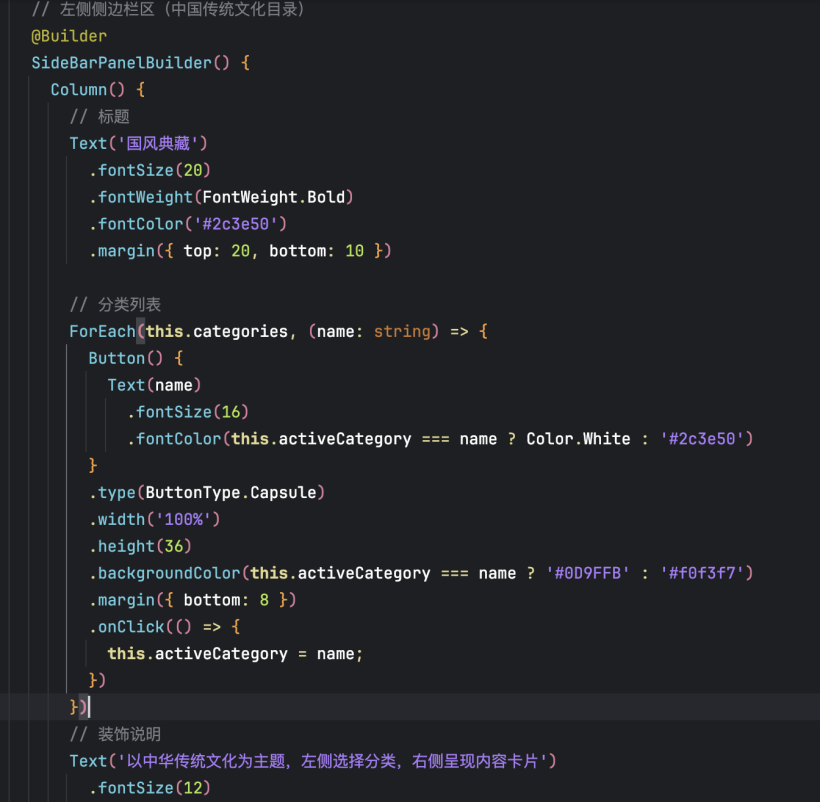Click the .width('100%') line
820x802 pixels.
coord(154,519)
